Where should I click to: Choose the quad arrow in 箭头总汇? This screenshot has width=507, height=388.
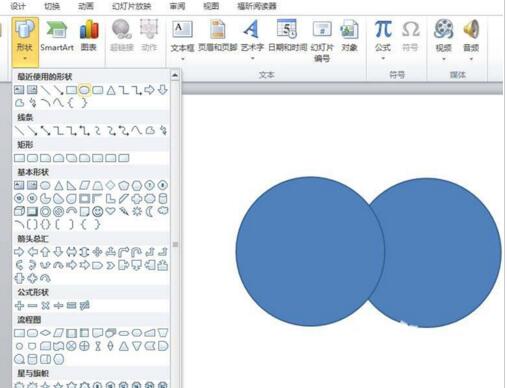97,252
